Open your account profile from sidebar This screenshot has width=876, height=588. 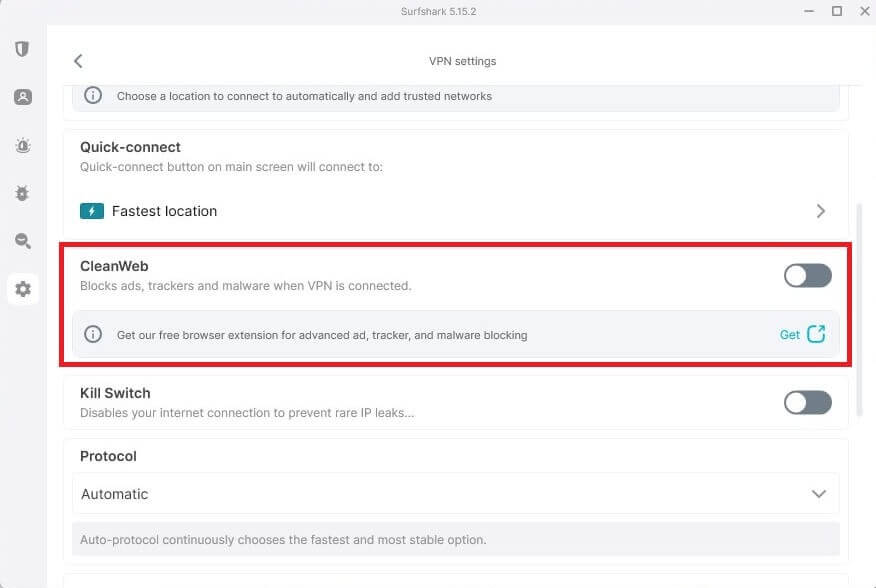pyautogui.click(x=22, y=96)
